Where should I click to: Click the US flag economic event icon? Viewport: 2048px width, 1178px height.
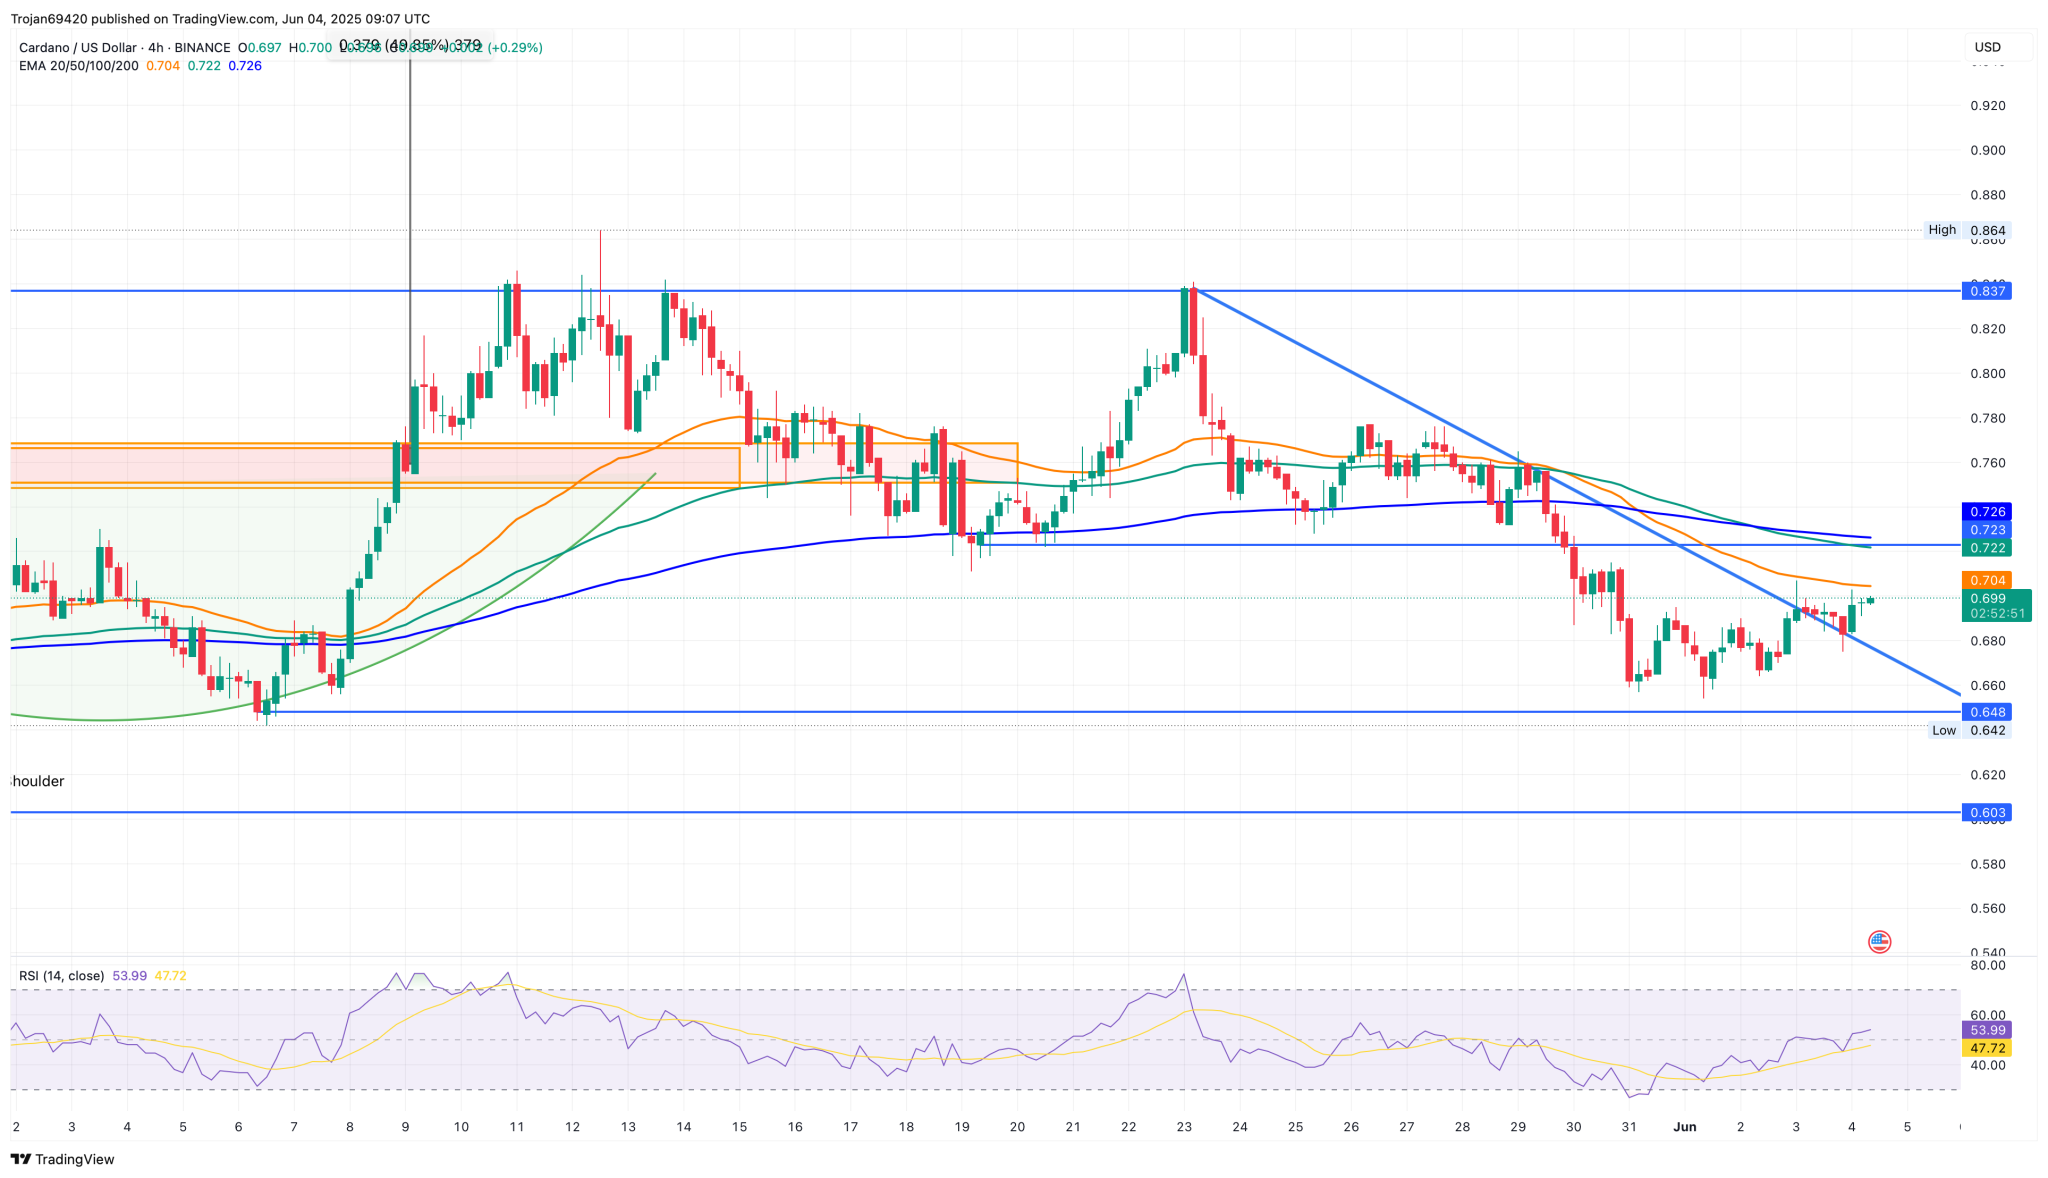1879,941
